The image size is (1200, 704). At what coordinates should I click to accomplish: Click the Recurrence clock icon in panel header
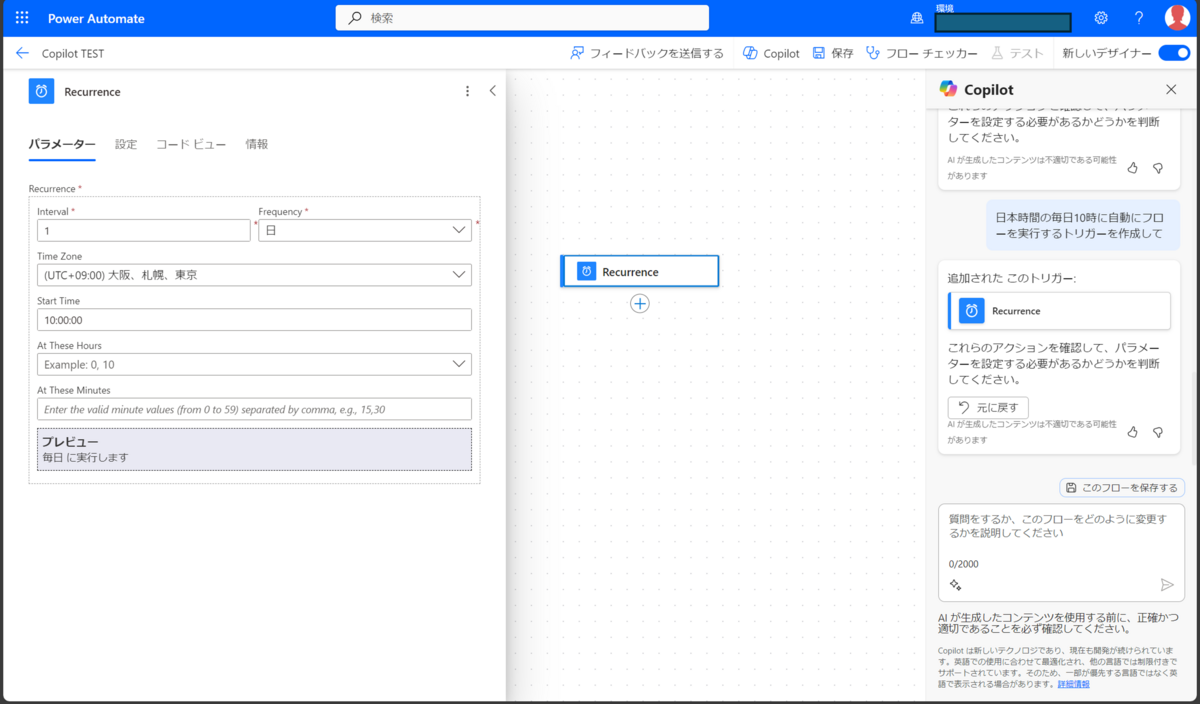pos(41,91)
